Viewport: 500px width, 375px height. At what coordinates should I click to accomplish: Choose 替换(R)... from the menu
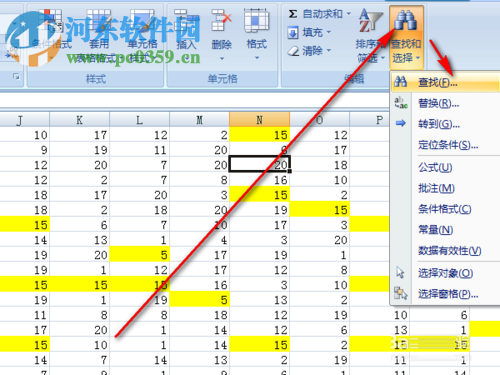click(446, 103)
